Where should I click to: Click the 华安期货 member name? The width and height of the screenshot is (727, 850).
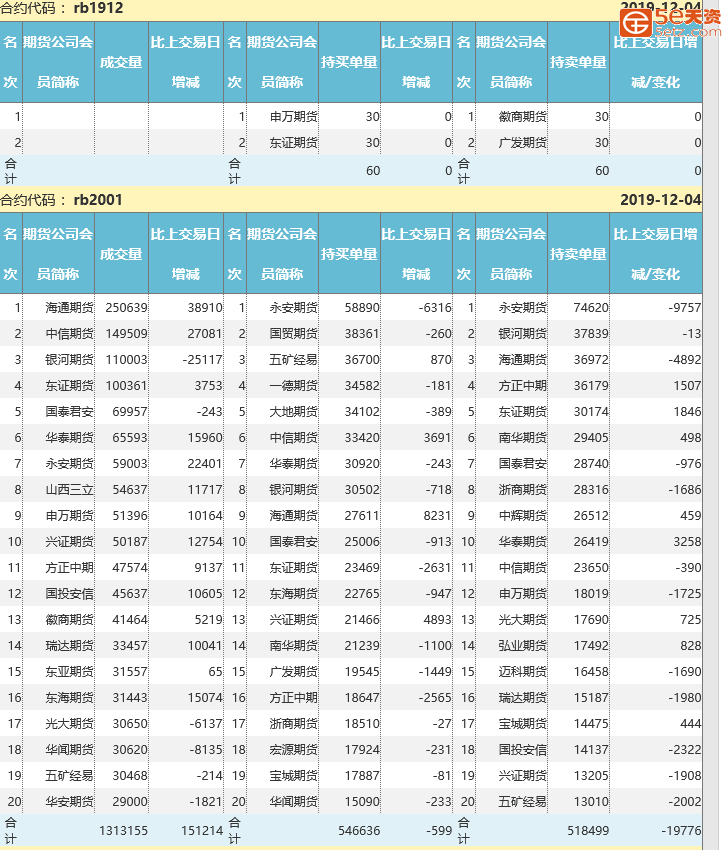(69, 802)
